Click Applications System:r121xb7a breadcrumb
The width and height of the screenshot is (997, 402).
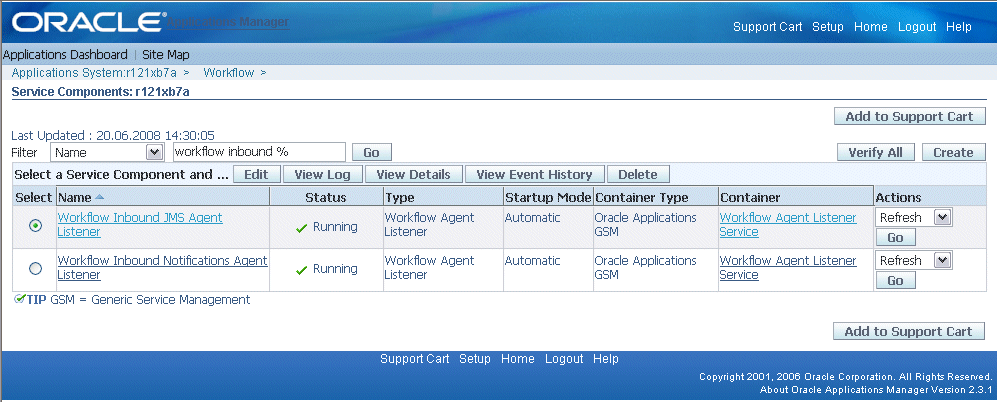coord(94,73)
